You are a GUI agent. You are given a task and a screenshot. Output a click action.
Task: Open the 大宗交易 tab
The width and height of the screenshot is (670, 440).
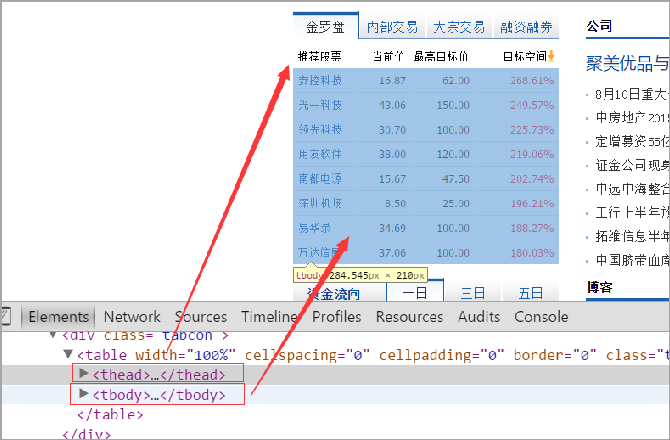pyautogui.click(x=458, y=27)
